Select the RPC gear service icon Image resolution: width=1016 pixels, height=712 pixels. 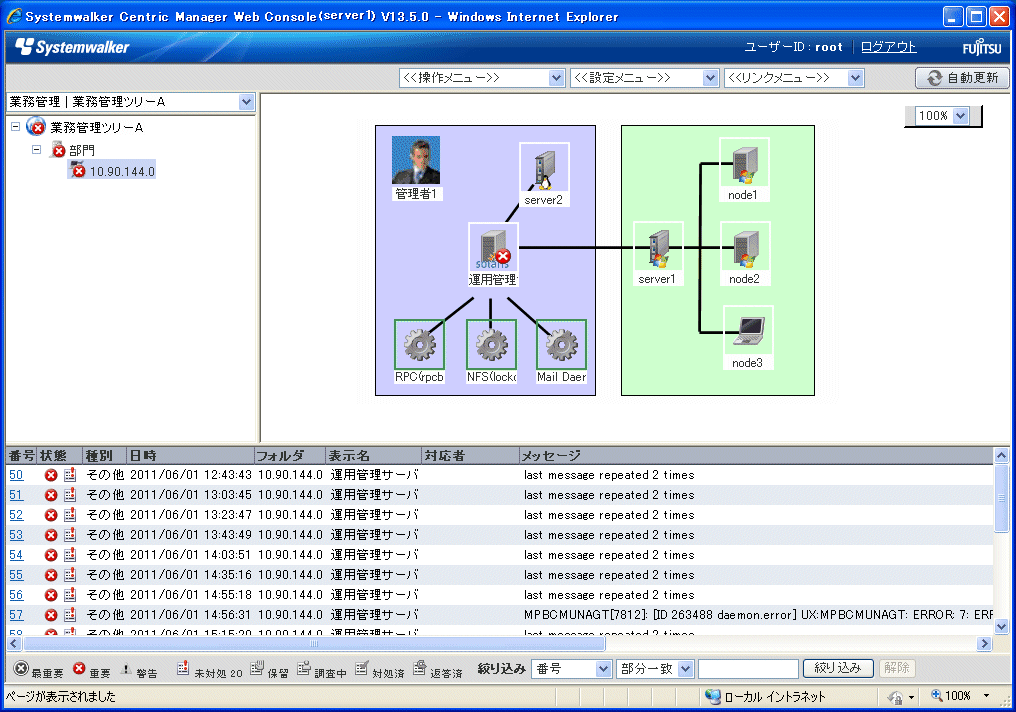click(x=420, y=345)
